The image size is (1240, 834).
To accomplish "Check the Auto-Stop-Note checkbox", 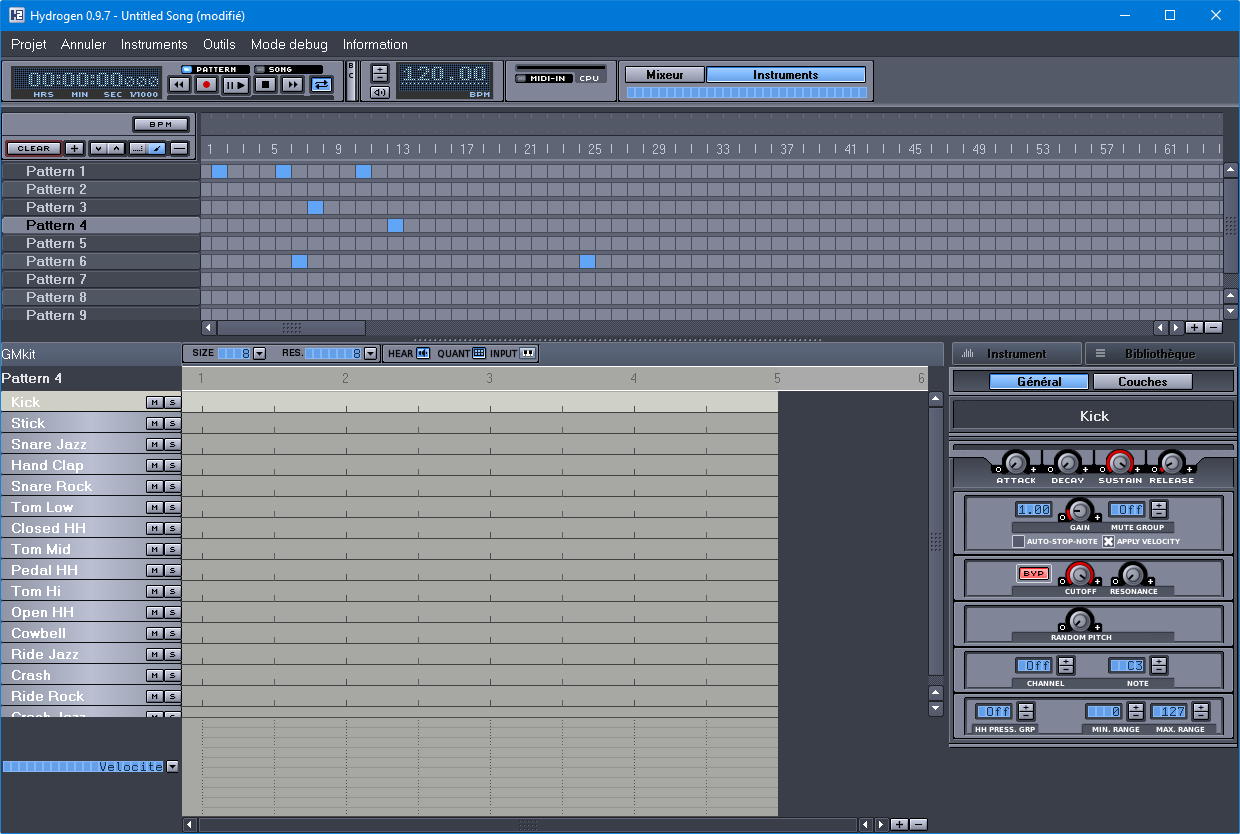I will [x=1018, y=541].
